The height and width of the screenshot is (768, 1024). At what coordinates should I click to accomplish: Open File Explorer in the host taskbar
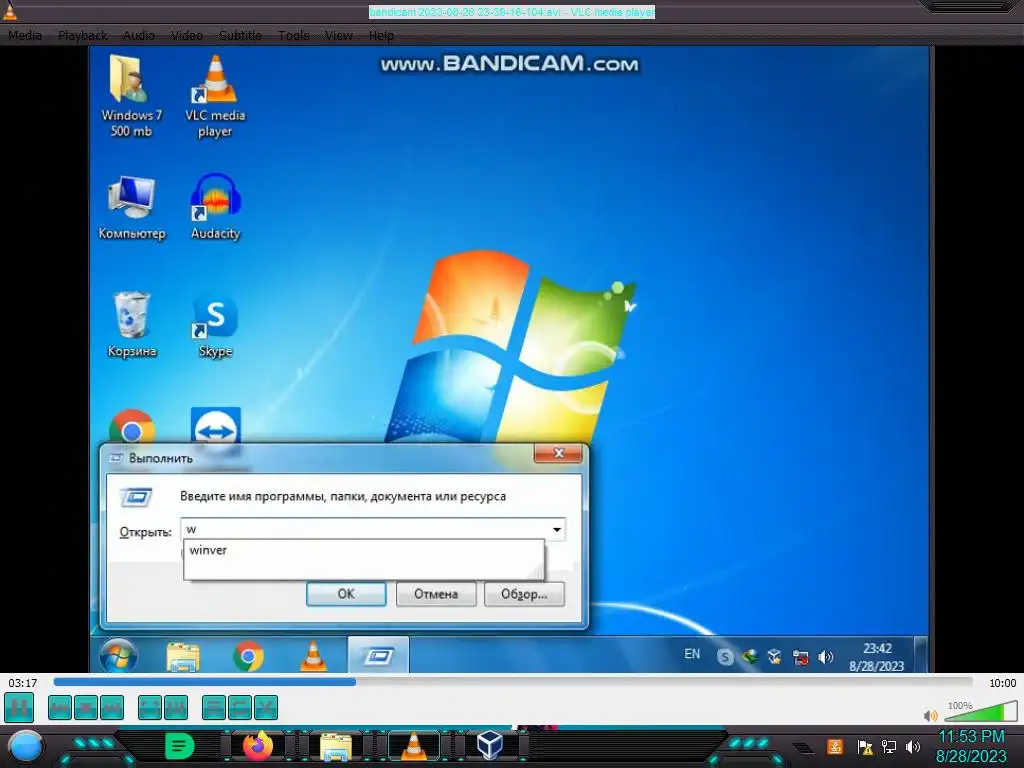coord(336,747)
